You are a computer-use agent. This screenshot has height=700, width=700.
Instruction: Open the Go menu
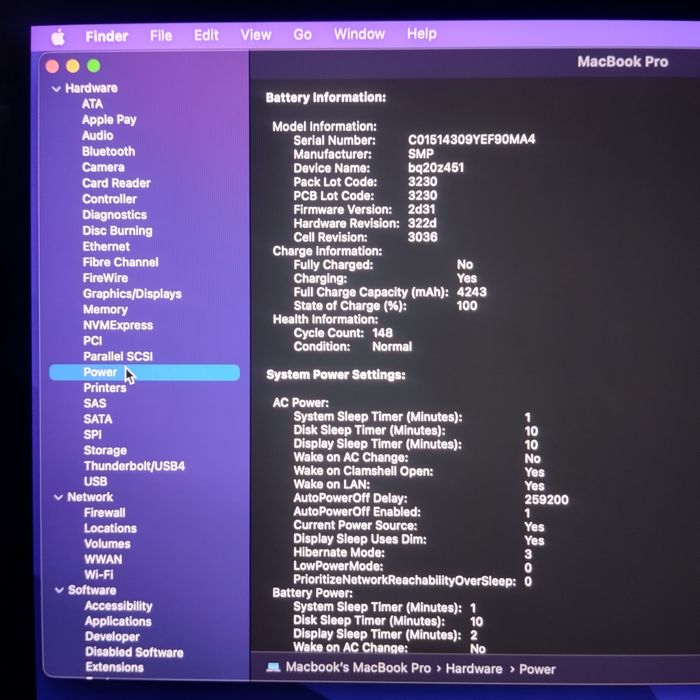(302, 34)
